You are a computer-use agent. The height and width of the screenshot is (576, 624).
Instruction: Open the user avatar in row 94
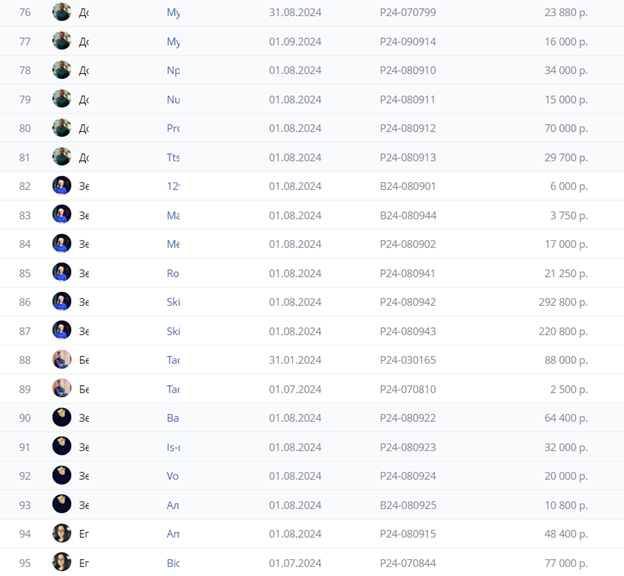tap(62, 534)
